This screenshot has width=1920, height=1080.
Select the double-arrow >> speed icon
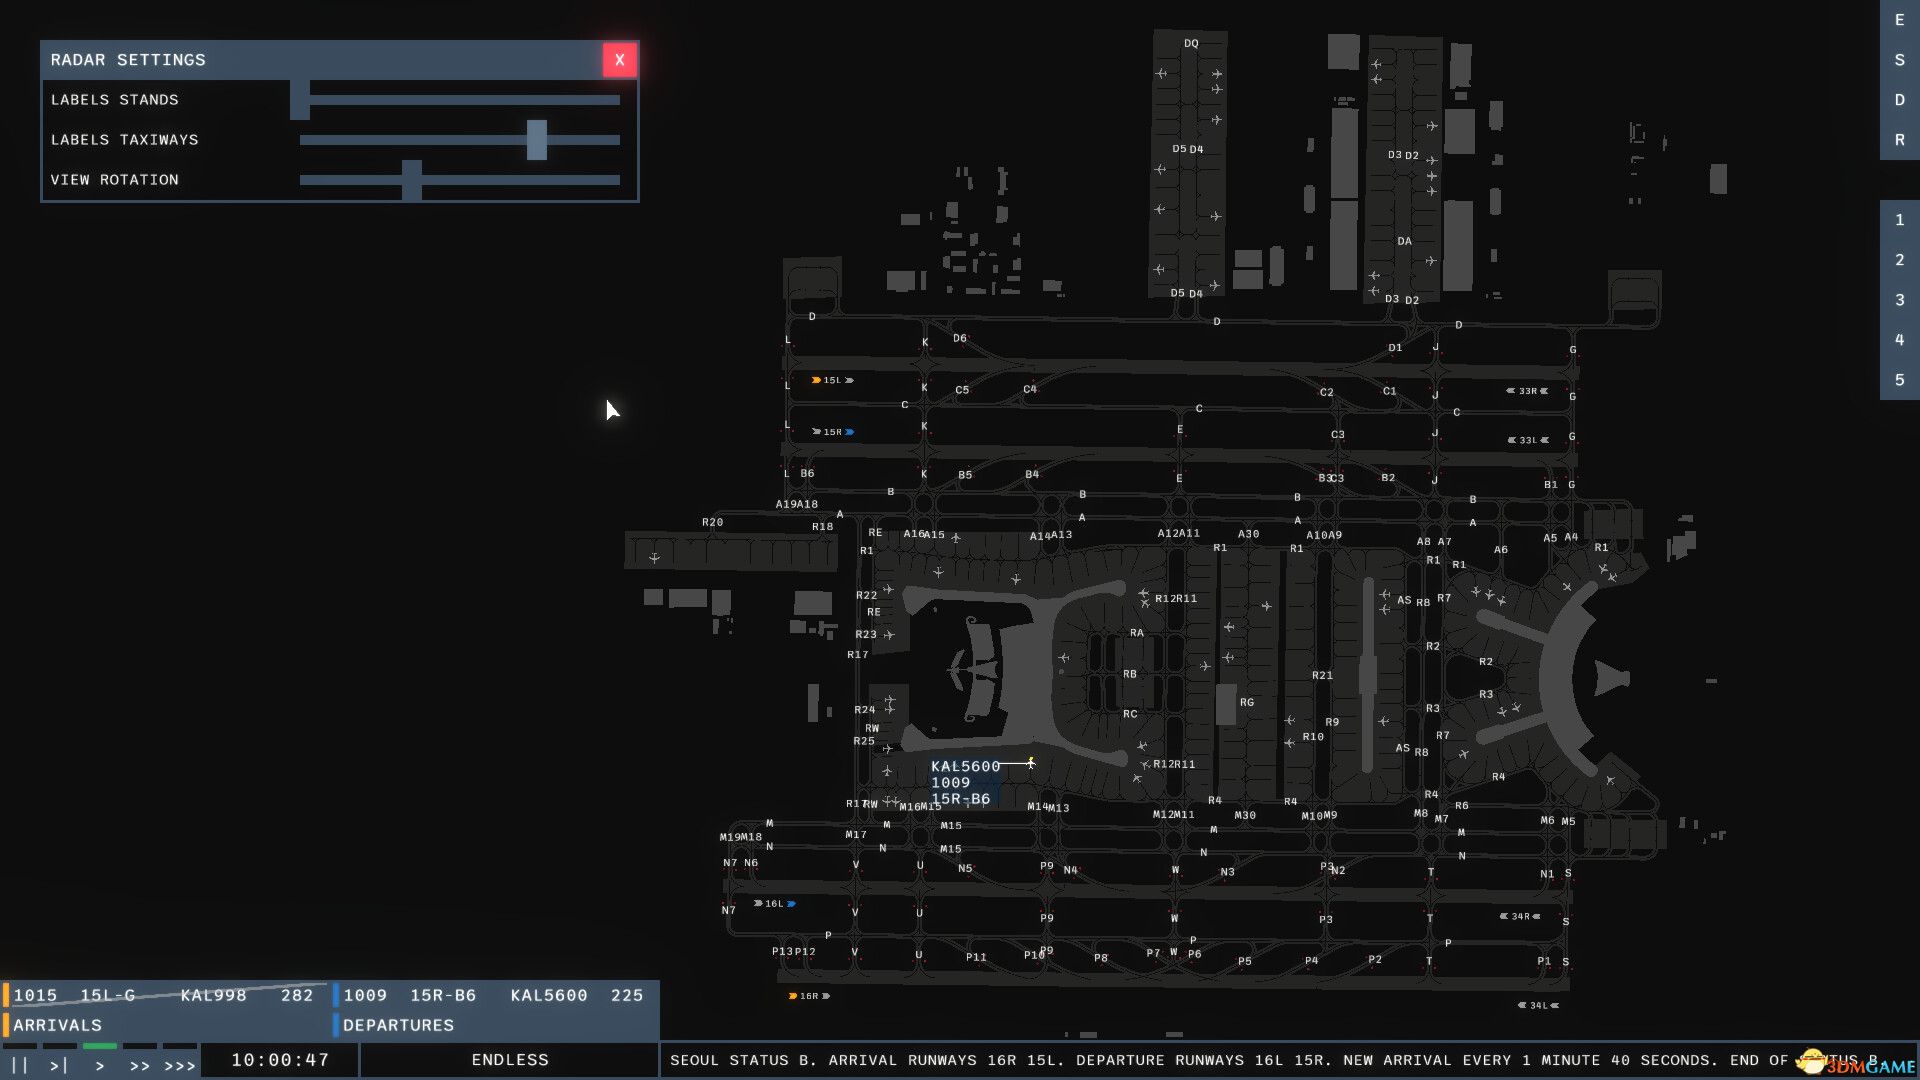tap(140, 1060)
